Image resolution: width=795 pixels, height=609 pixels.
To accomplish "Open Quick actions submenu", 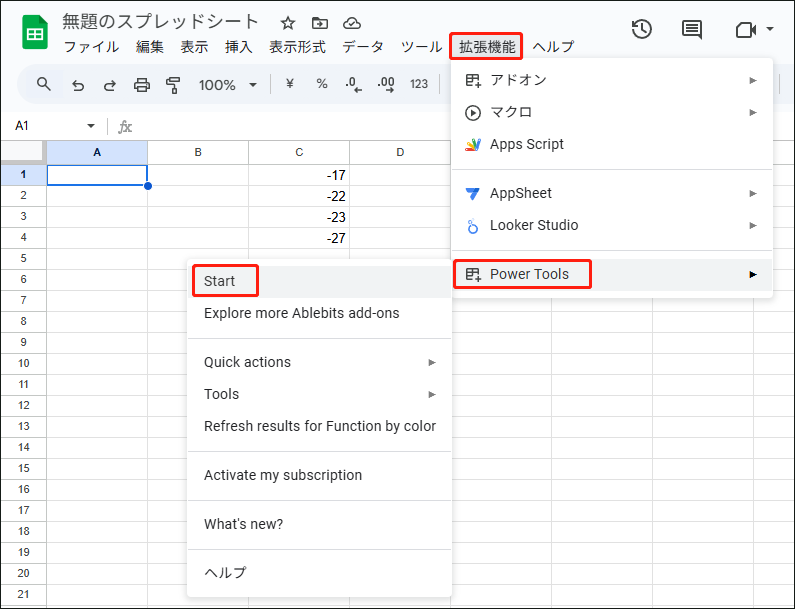I will (319, 362).
